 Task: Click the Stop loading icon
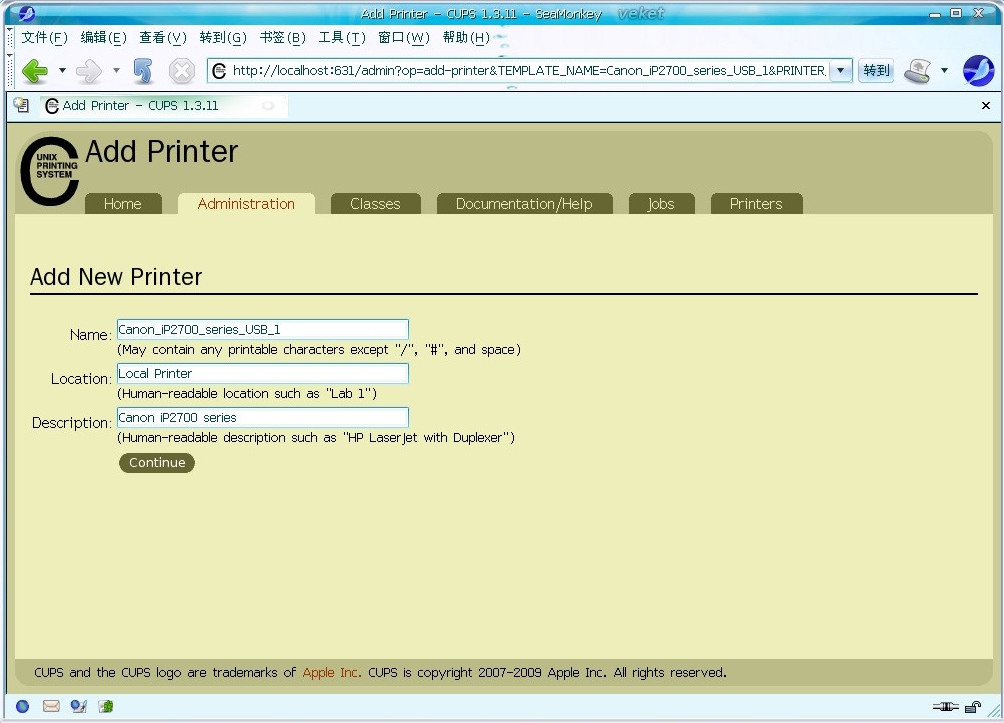pos(182,70)
